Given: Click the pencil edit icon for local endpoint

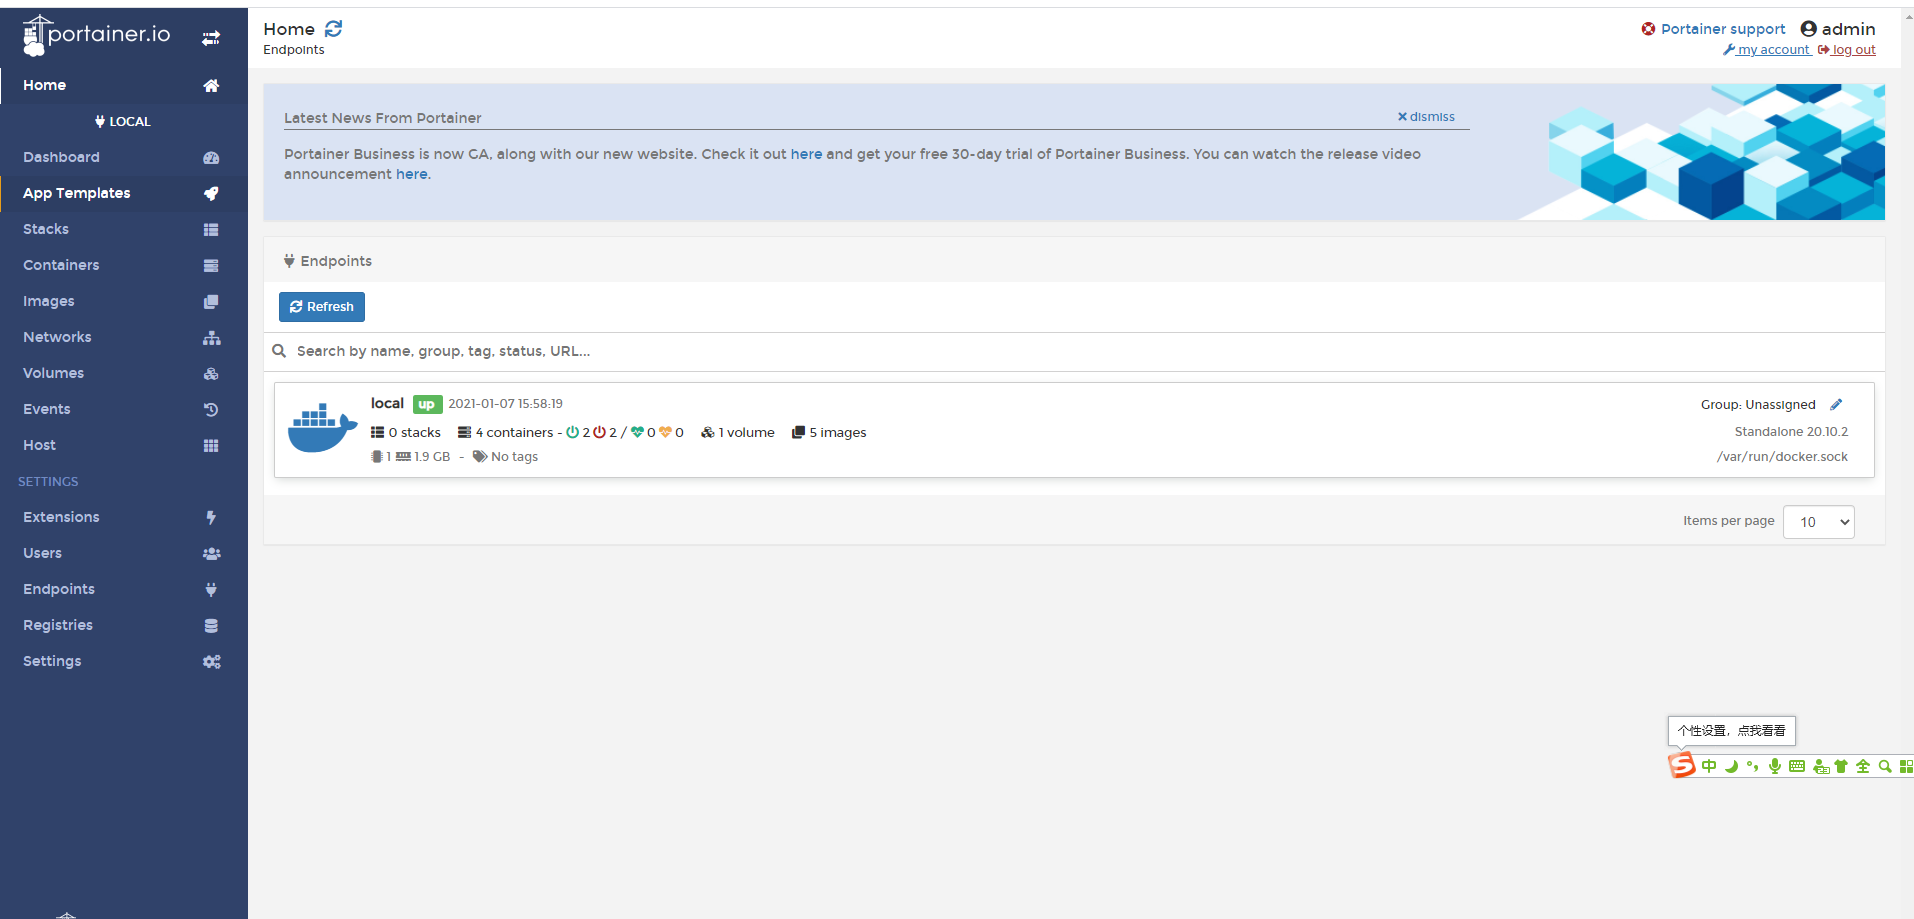Looking at the screenshot, I should pos(1836,405).
